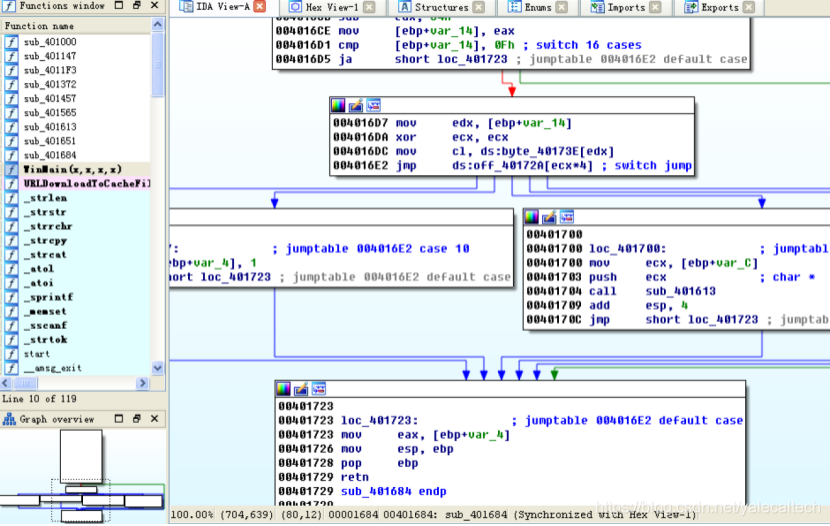This screenshot has width=830, height=526.
Task: Select sub_401000 in function list
Action: click(x=50, y=42)
